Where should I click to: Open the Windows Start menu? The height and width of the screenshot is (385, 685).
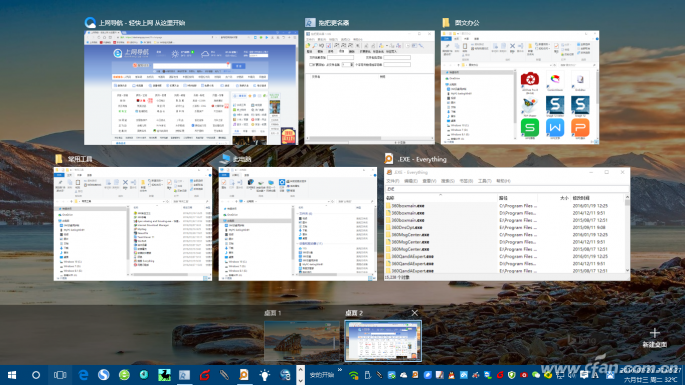pos(12,375)
